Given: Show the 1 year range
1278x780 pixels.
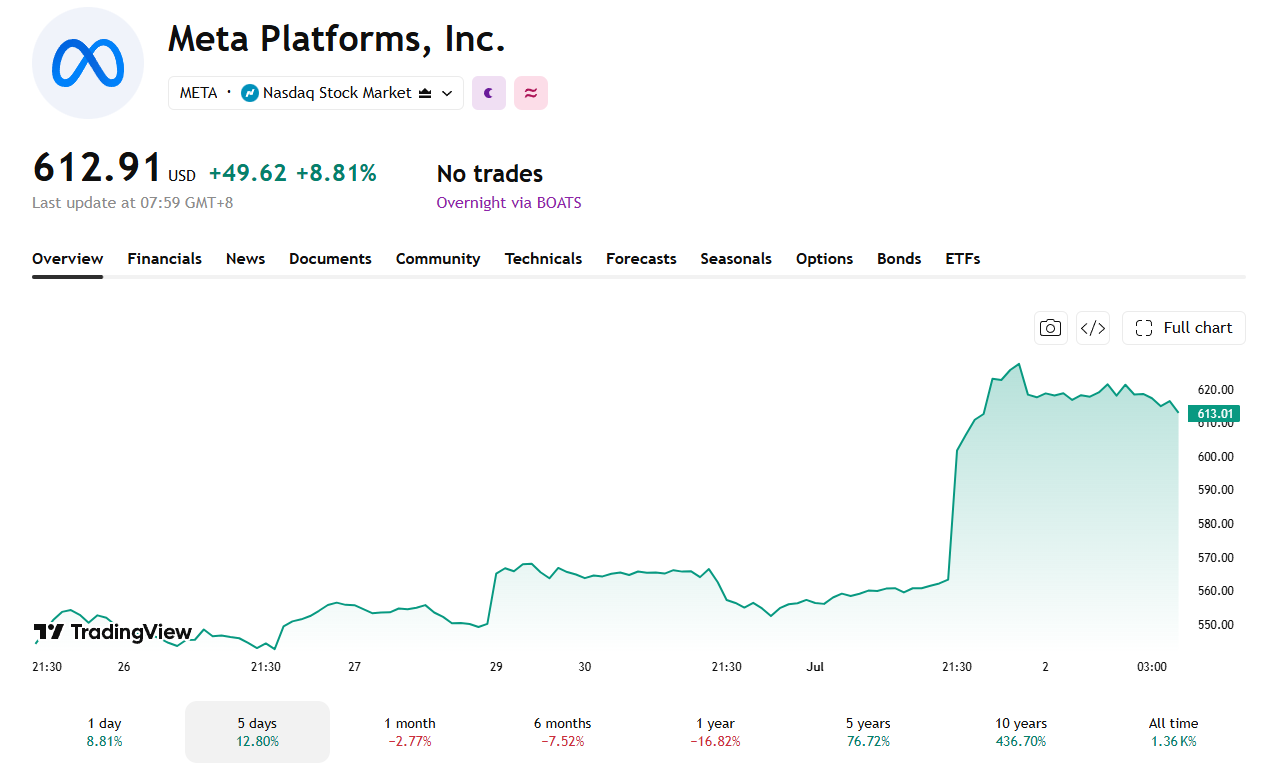Looking at the screenshot, I should point(715,732).
